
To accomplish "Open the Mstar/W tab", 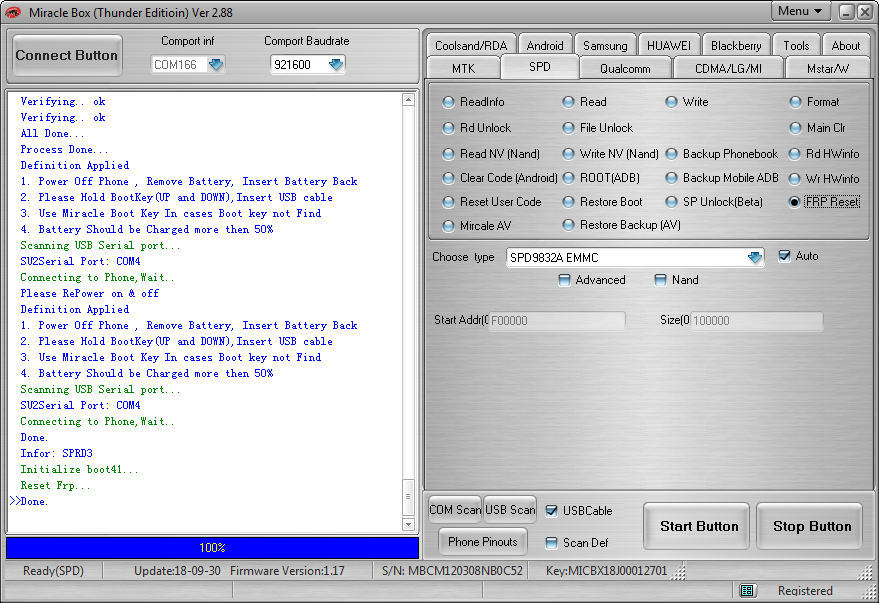I will coord(828,68).
